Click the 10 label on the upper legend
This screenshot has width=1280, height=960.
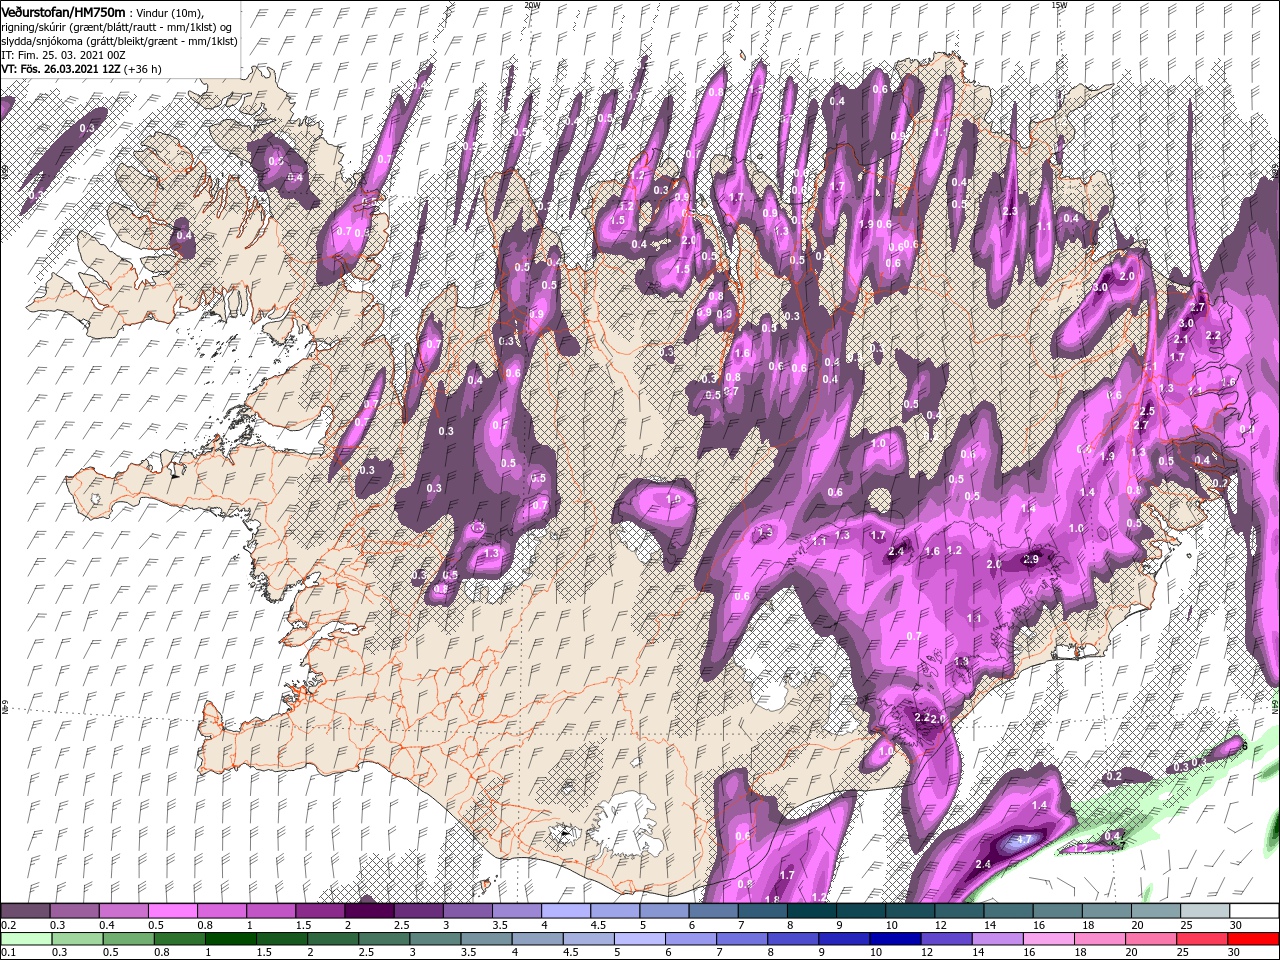pos(892,925)
